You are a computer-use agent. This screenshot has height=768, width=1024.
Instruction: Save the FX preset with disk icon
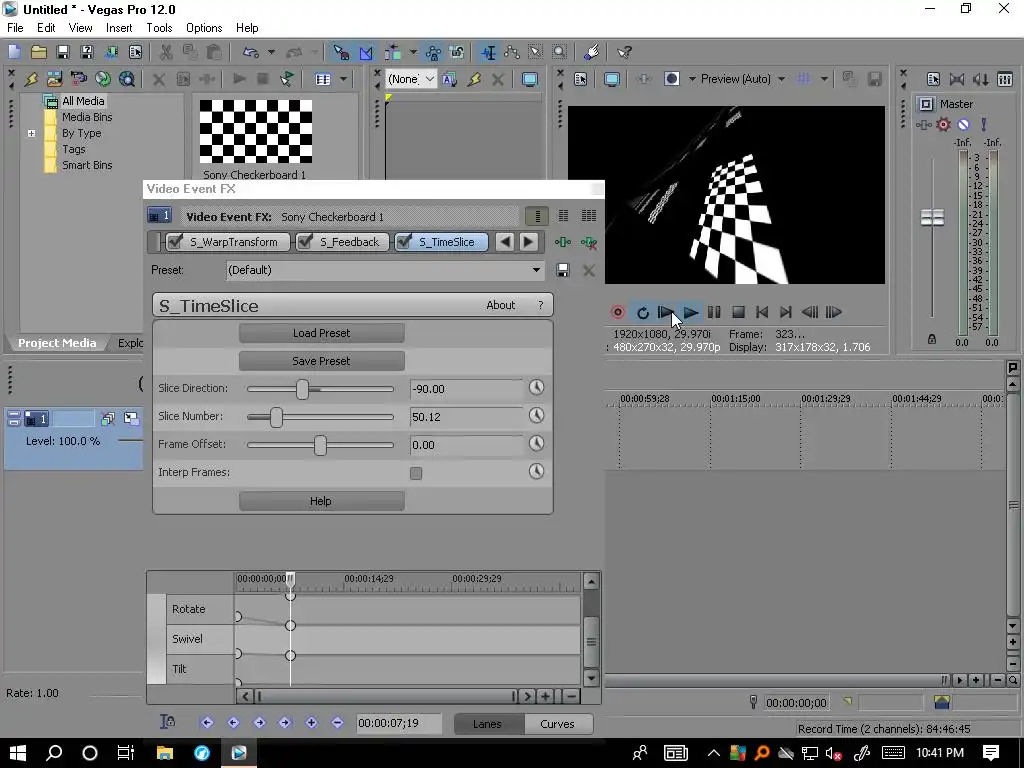point(563,270)
